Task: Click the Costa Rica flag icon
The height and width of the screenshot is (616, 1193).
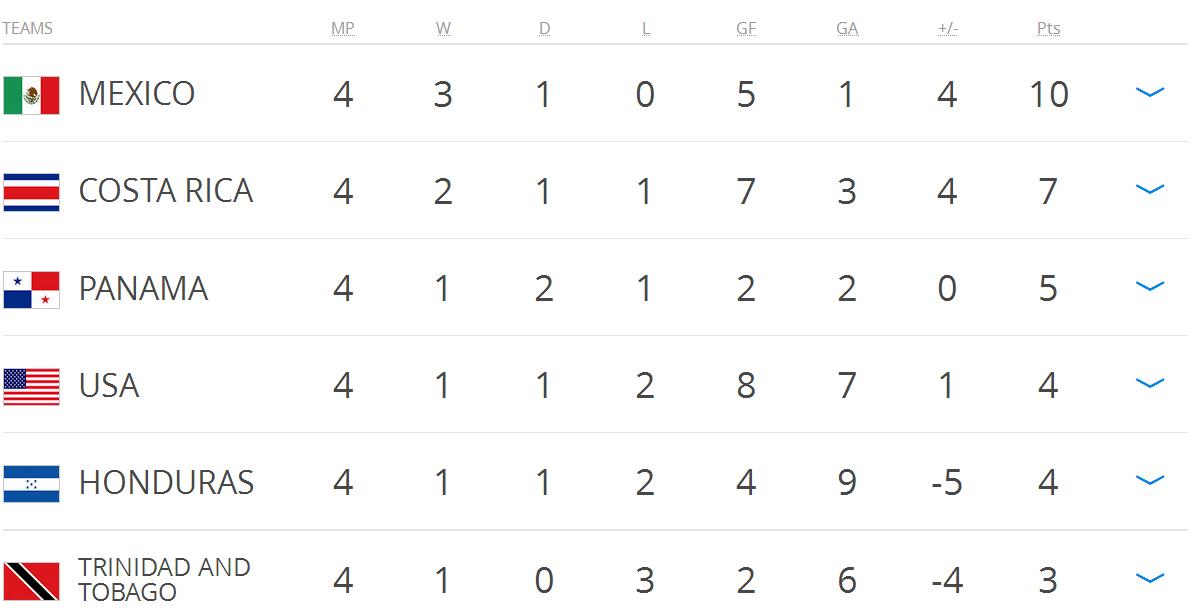Action: coord(31,192)
